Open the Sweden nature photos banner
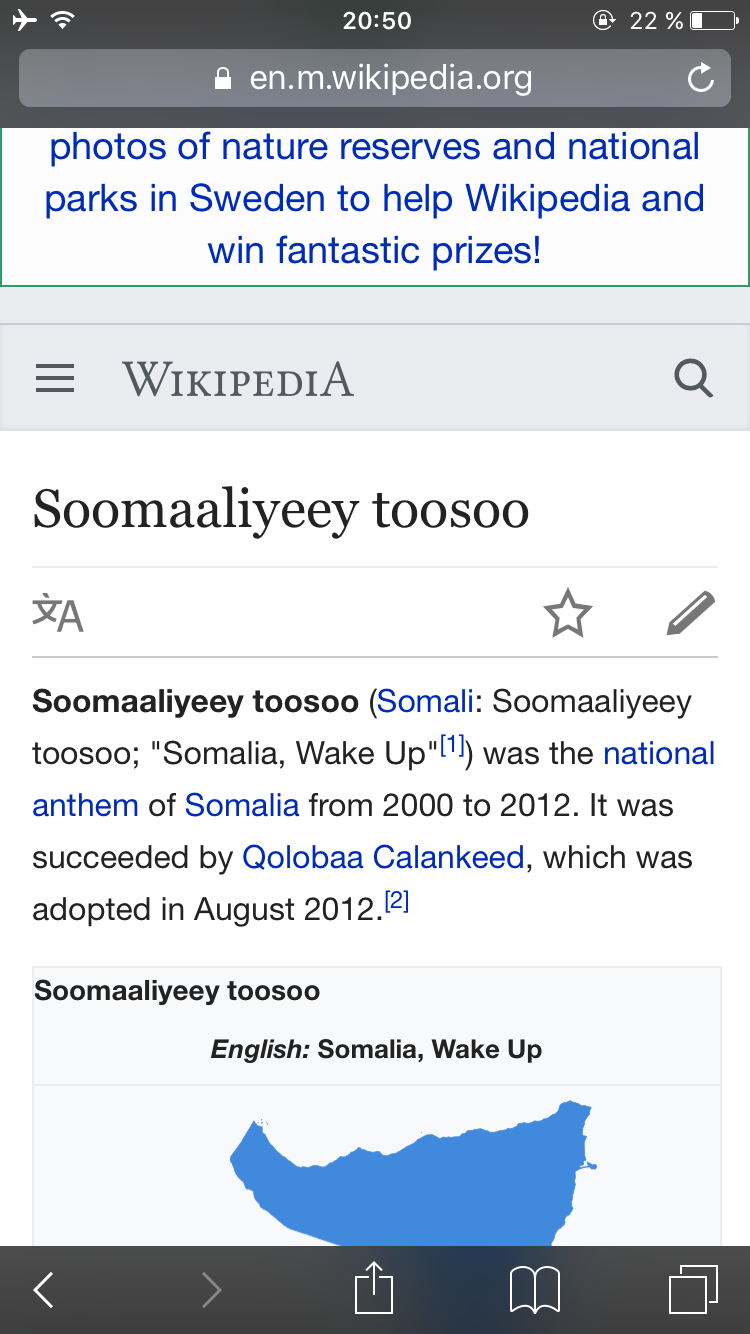 click(x=375, y=199)
